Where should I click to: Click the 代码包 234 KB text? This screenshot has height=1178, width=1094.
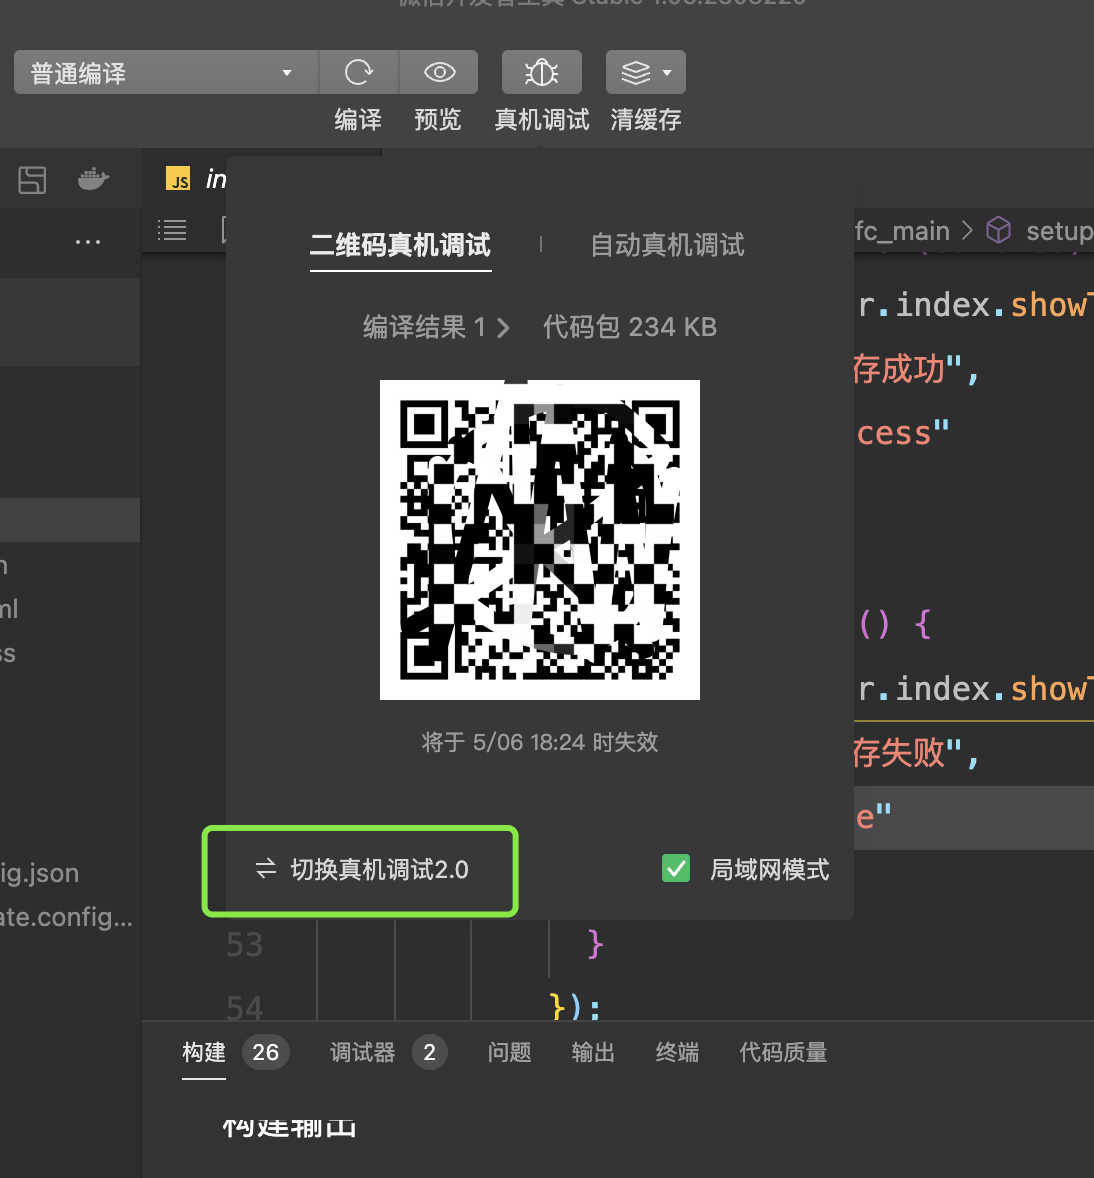[630, 327]
